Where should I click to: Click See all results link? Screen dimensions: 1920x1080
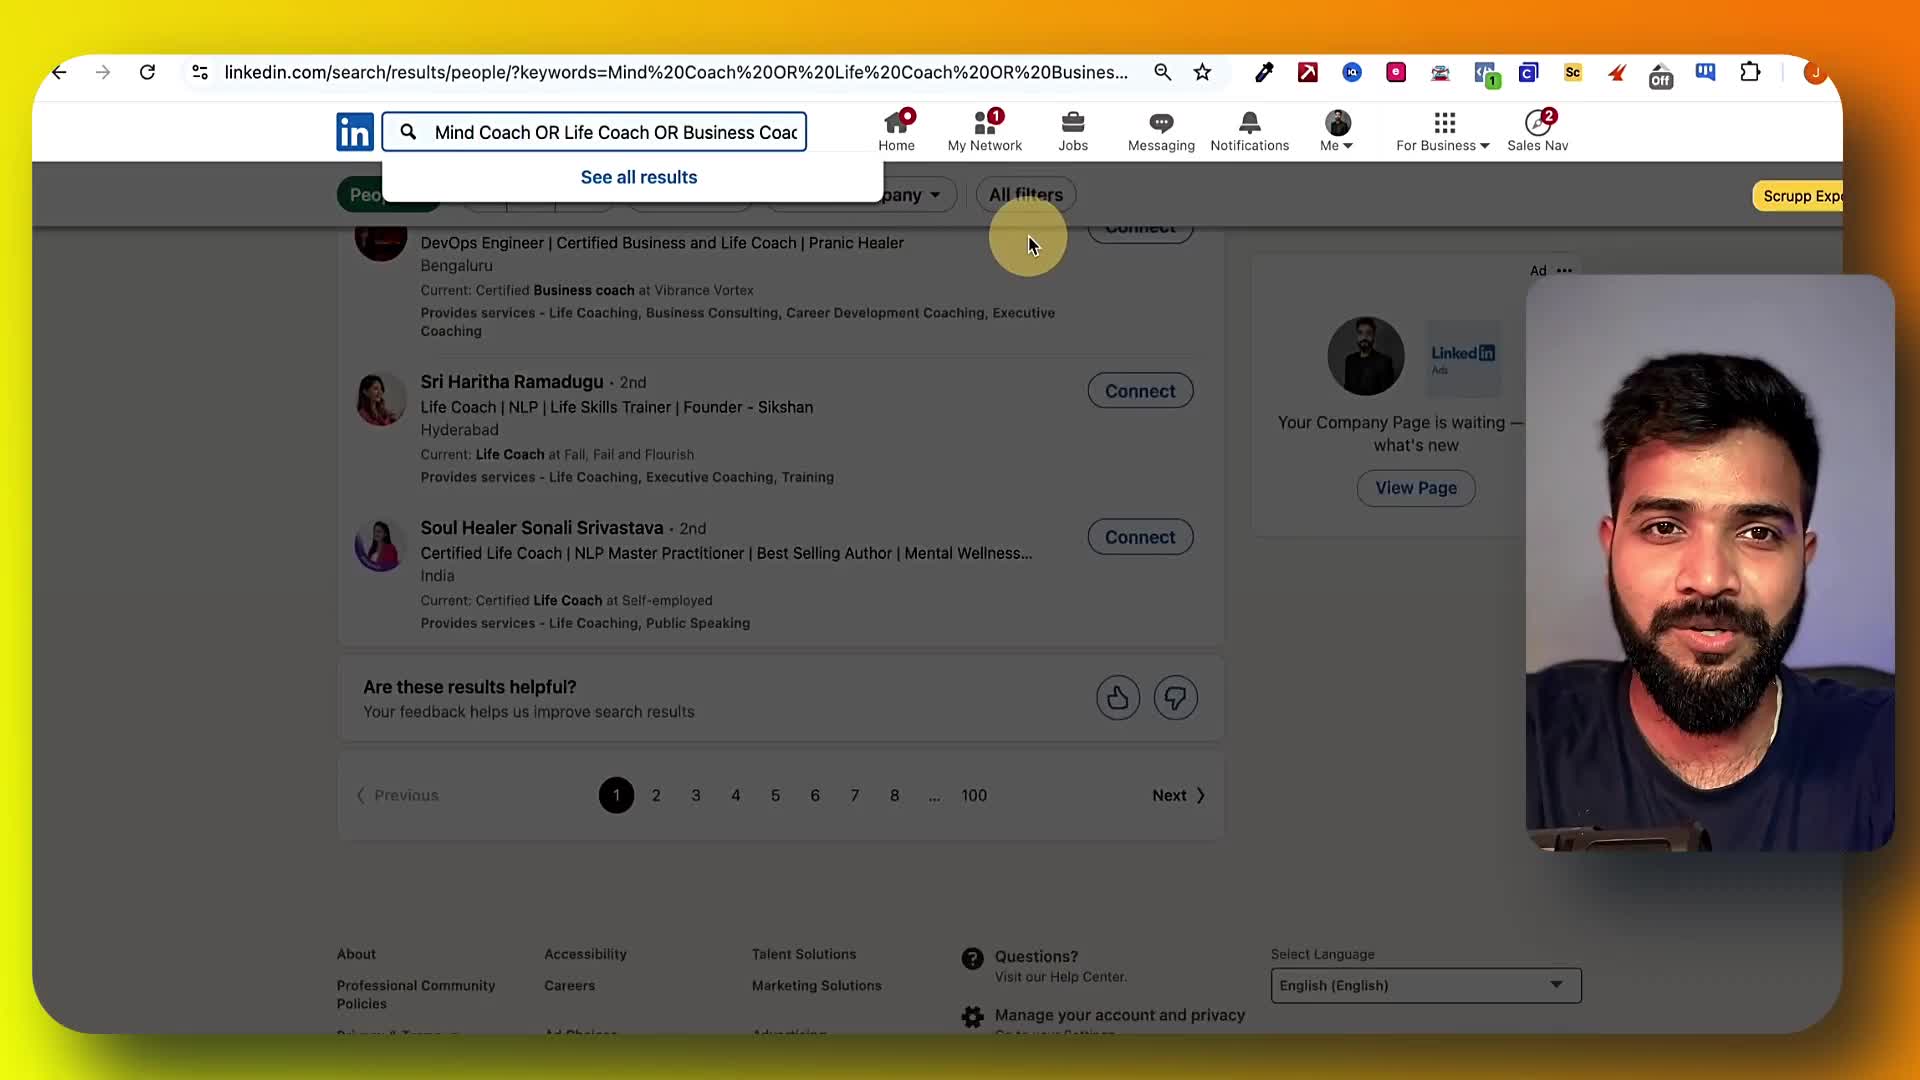[638, 177]
